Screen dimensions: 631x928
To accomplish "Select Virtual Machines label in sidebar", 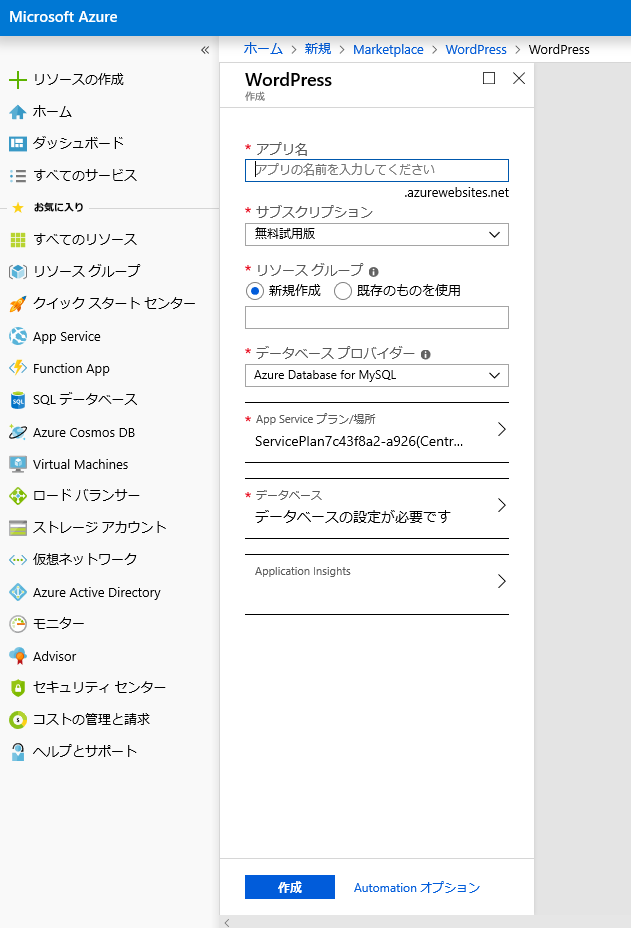I will click(81, 465).
